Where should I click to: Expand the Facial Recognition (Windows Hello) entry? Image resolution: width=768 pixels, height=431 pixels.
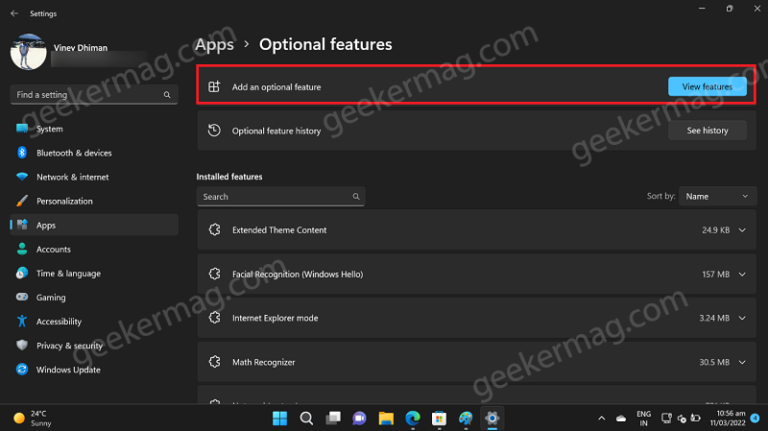(x=742, y=274)
